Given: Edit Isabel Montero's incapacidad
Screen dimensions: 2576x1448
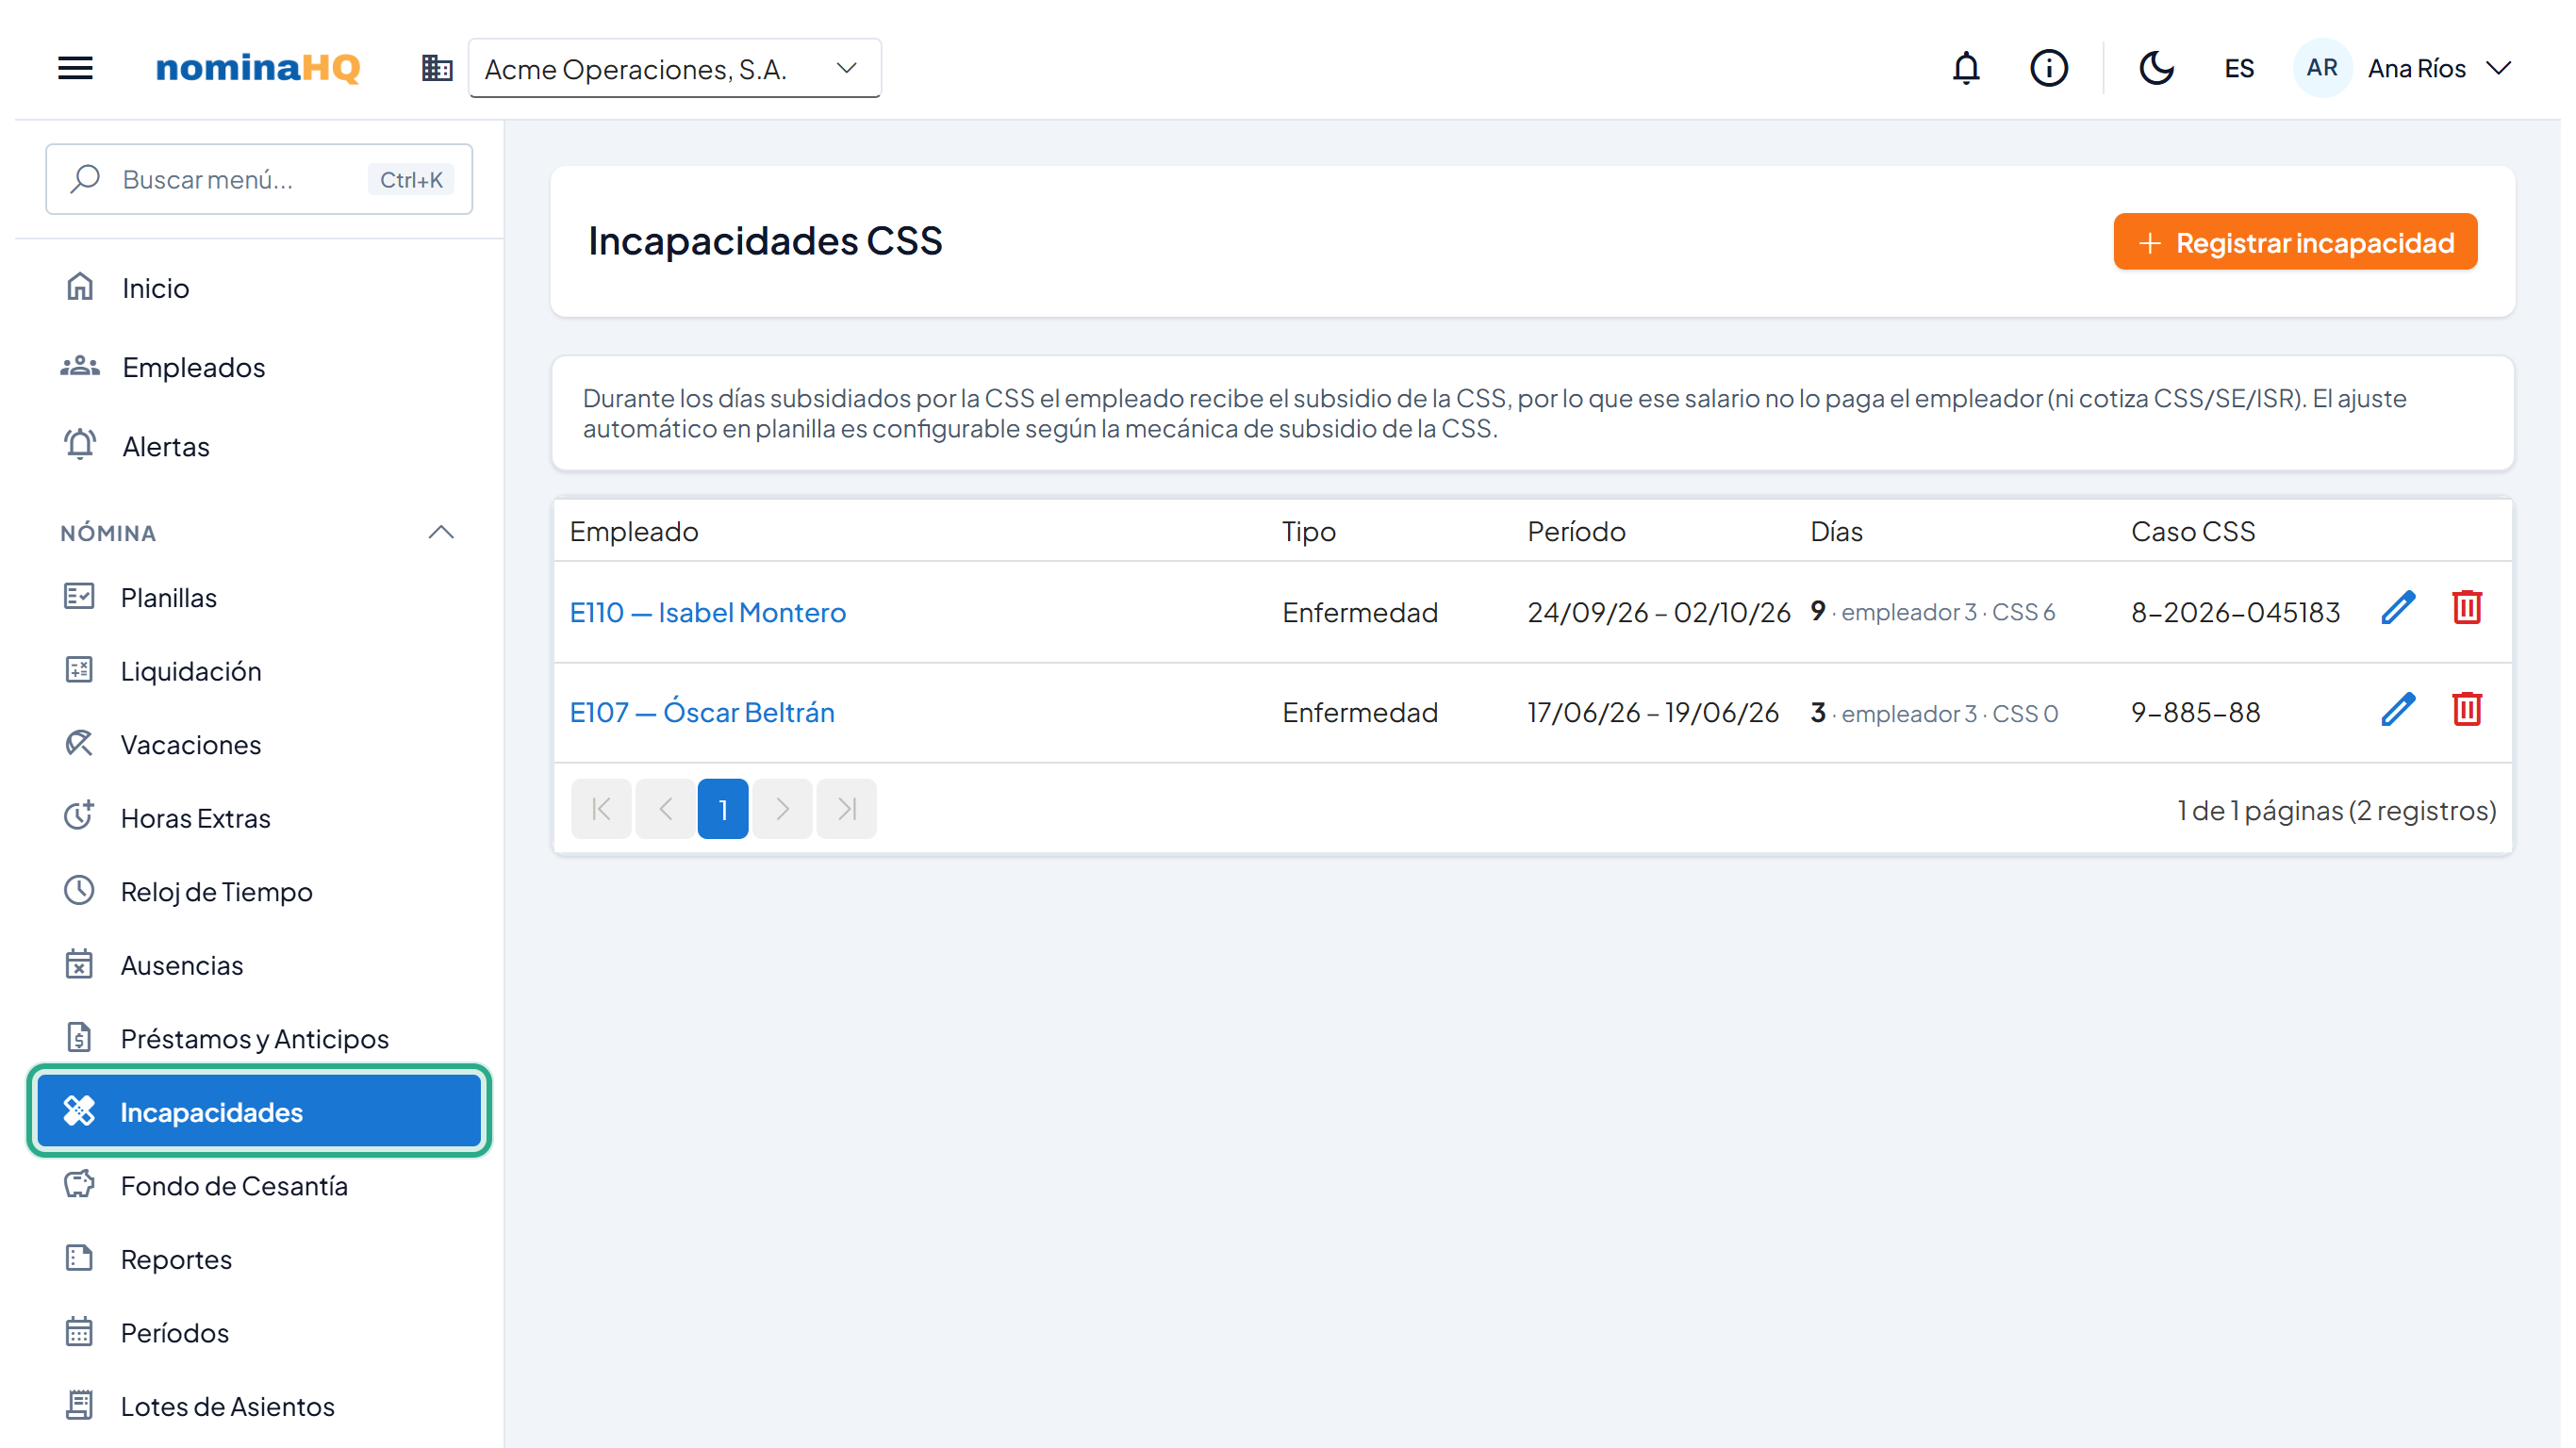Looking at the screenshot, I should tap(2398, 608).
